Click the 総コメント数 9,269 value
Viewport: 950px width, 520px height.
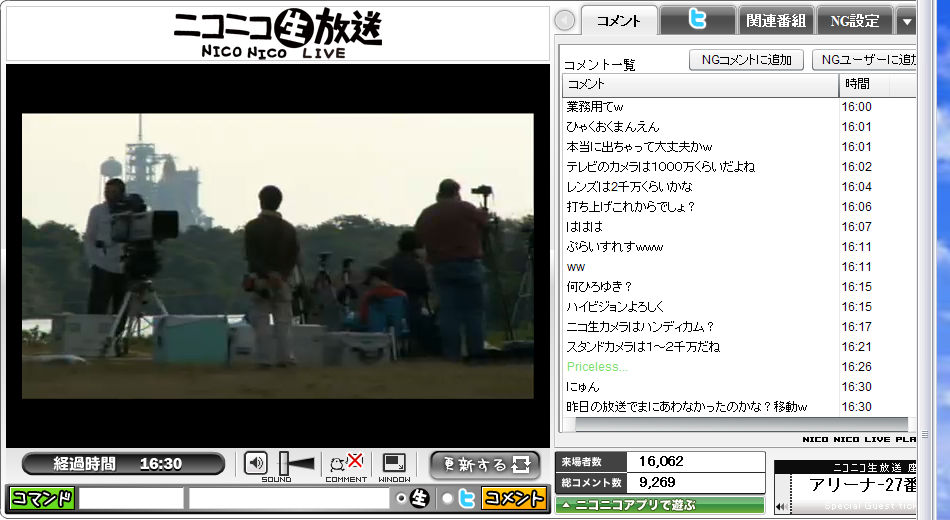657,482
